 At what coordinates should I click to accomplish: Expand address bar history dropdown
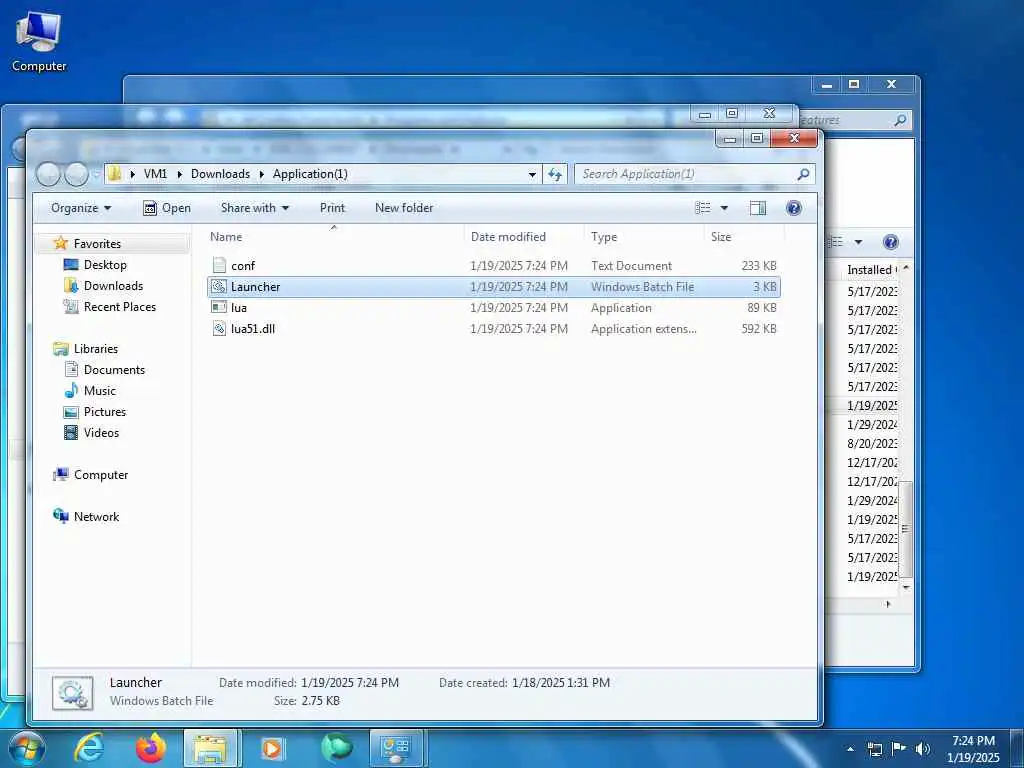pyautogui.click(x=532, y=174)
